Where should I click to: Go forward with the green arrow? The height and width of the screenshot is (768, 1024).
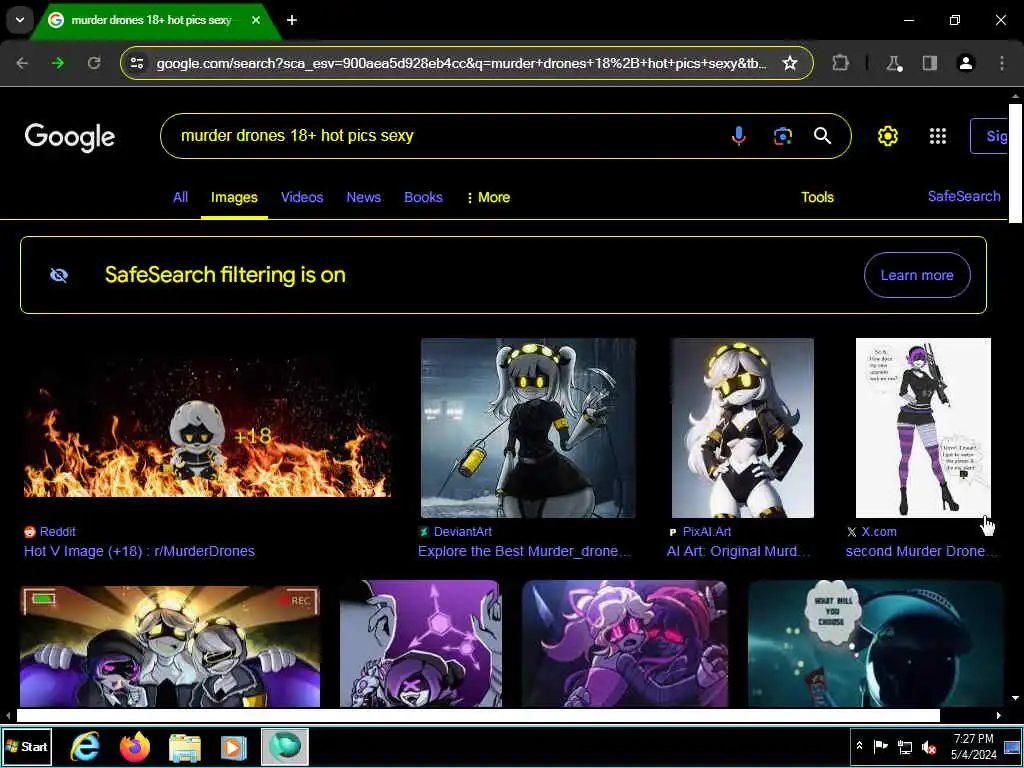pos(58,63)
